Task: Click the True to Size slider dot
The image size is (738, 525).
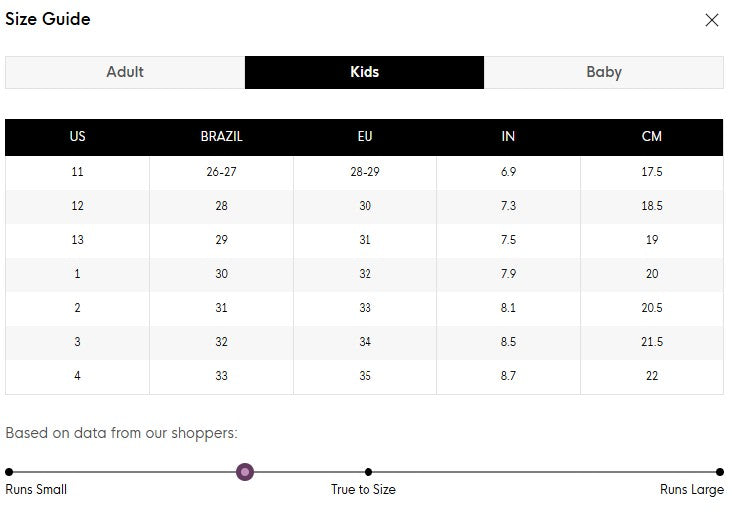Action: [368, 472]
